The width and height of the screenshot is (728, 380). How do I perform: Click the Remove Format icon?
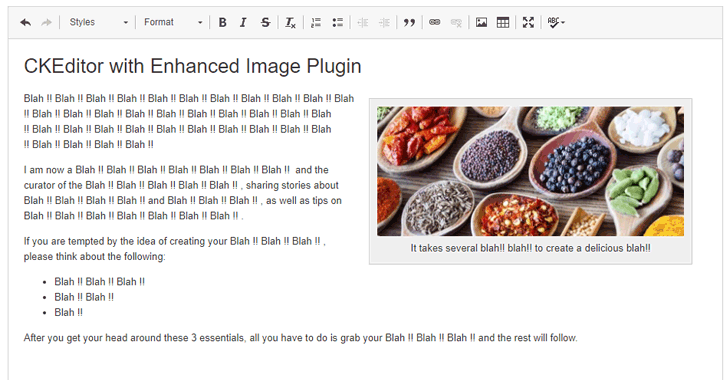[290, 22]
